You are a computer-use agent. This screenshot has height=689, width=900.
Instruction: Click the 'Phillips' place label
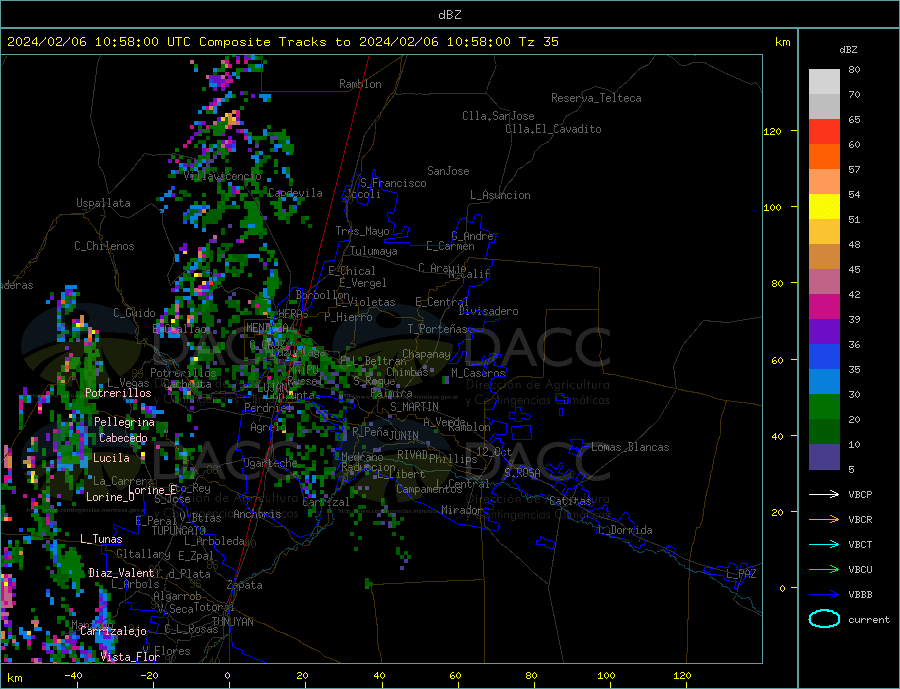coord(453,459)
